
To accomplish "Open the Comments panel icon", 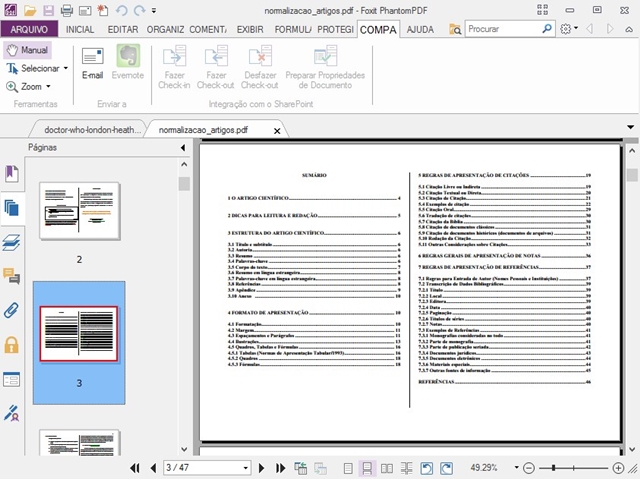I will coord(11,276).
